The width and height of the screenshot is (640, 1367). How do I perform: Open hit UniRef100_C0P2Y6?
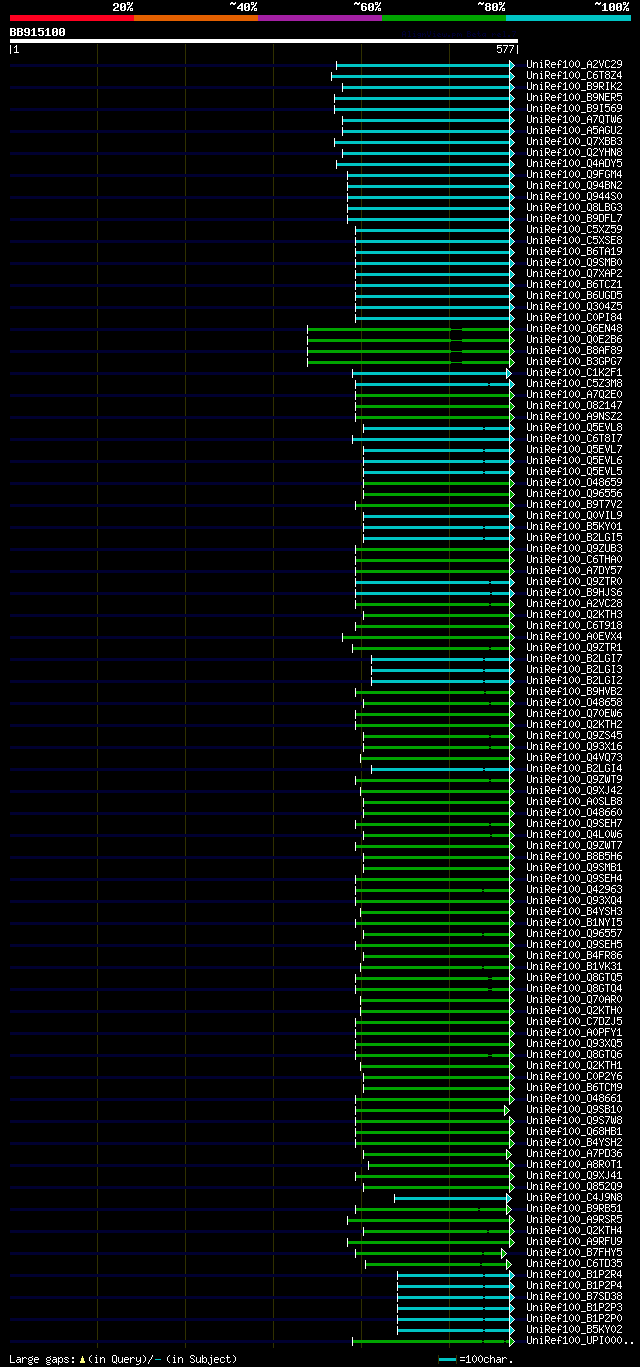point(574,1076)
